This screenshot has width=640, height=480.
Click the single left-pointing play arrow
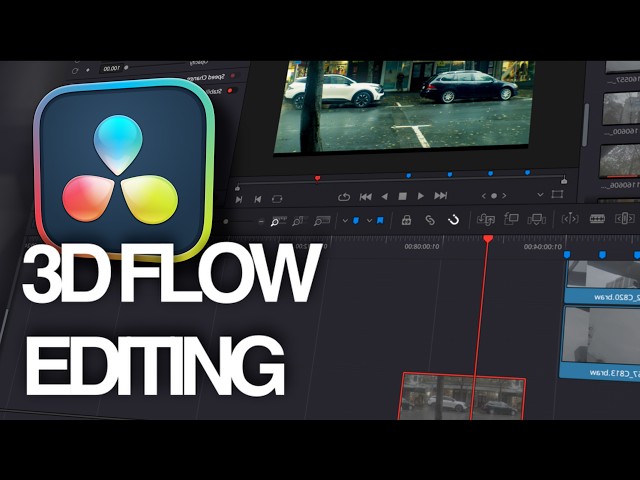(x=384, y=197)
